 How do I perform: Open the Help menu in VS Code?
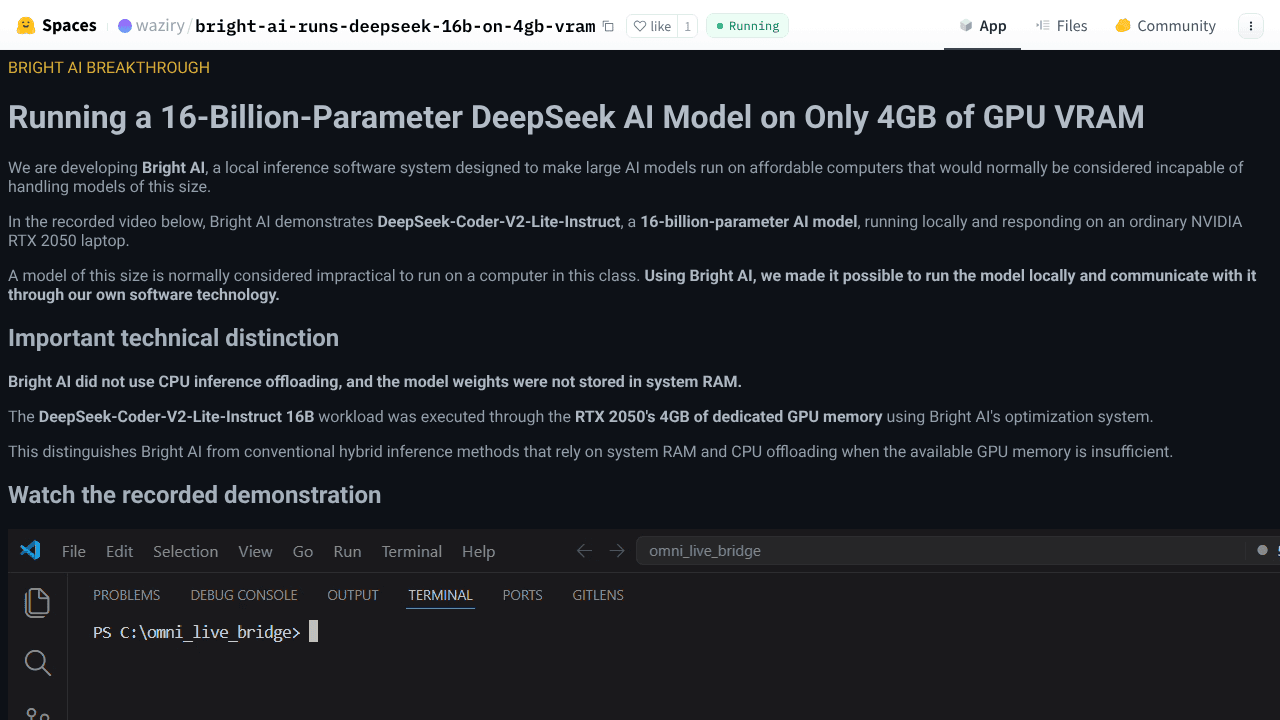coord(478,551)
